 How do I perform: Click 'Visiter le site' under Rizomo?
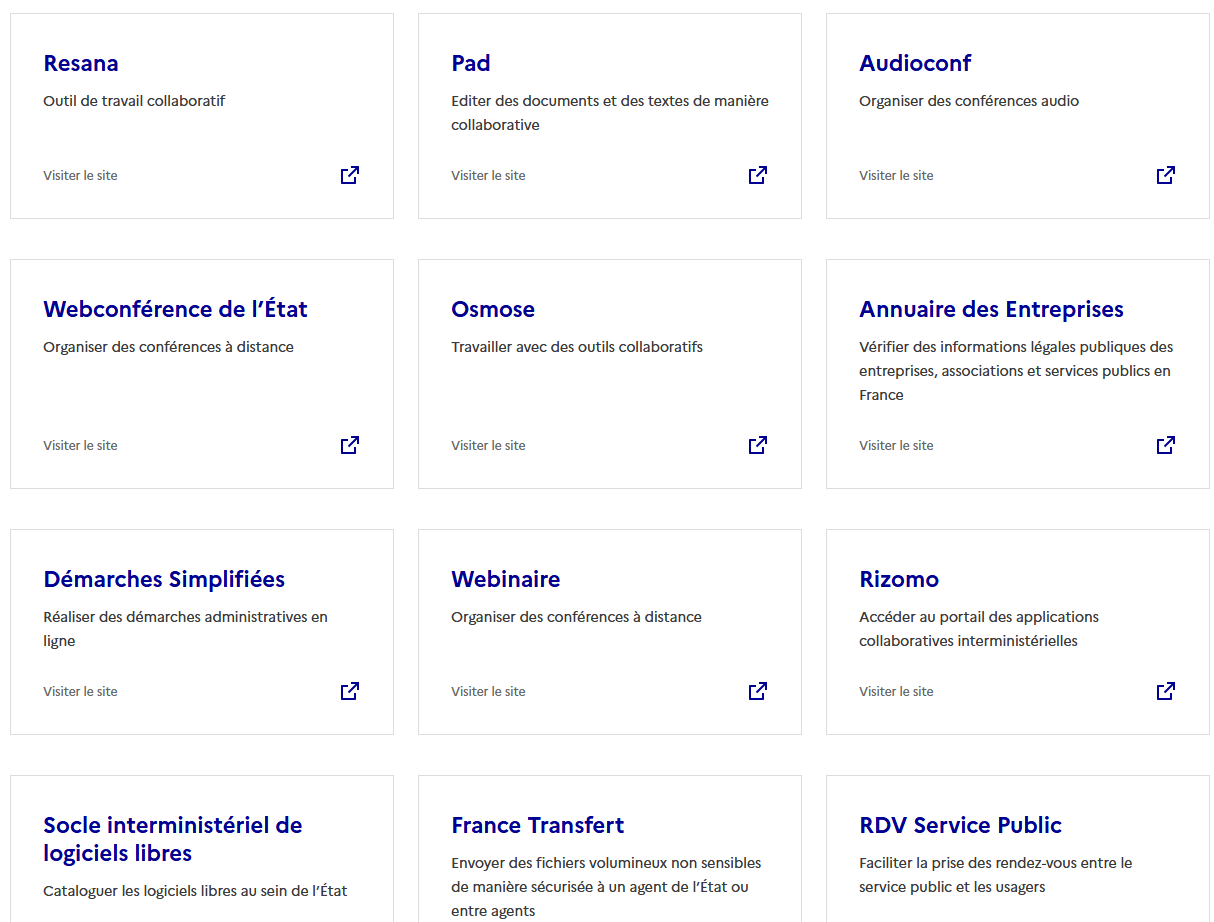(x=896, y=691)
